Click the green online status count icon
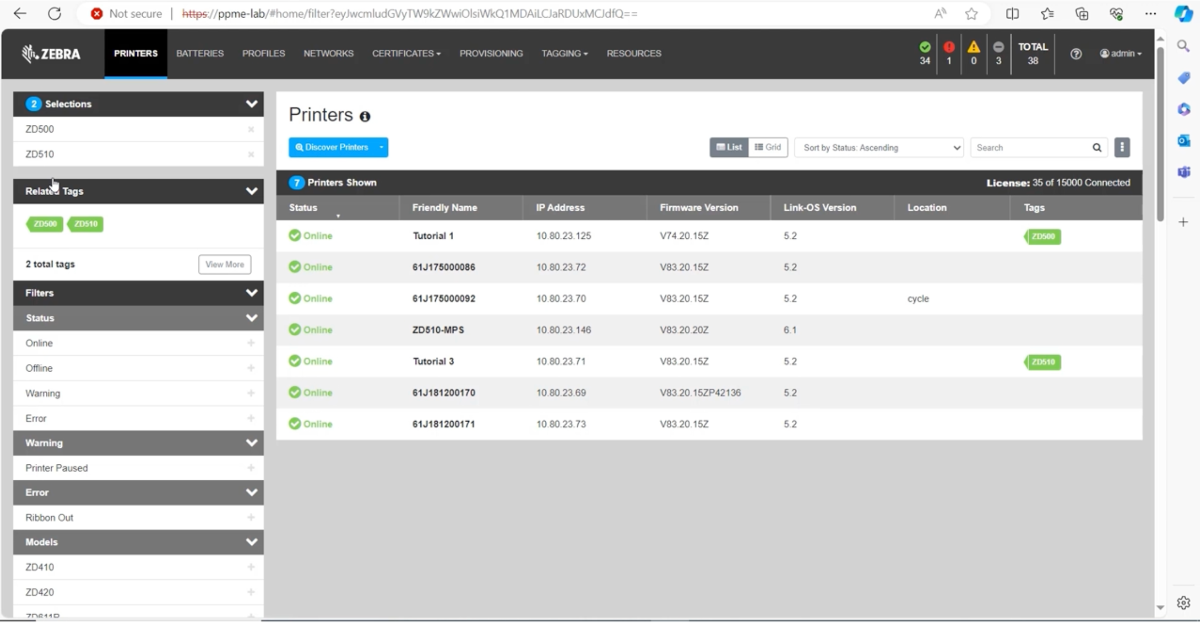Screen dimensions: 1200x635 pyautogui.click(x=925, y=47)
